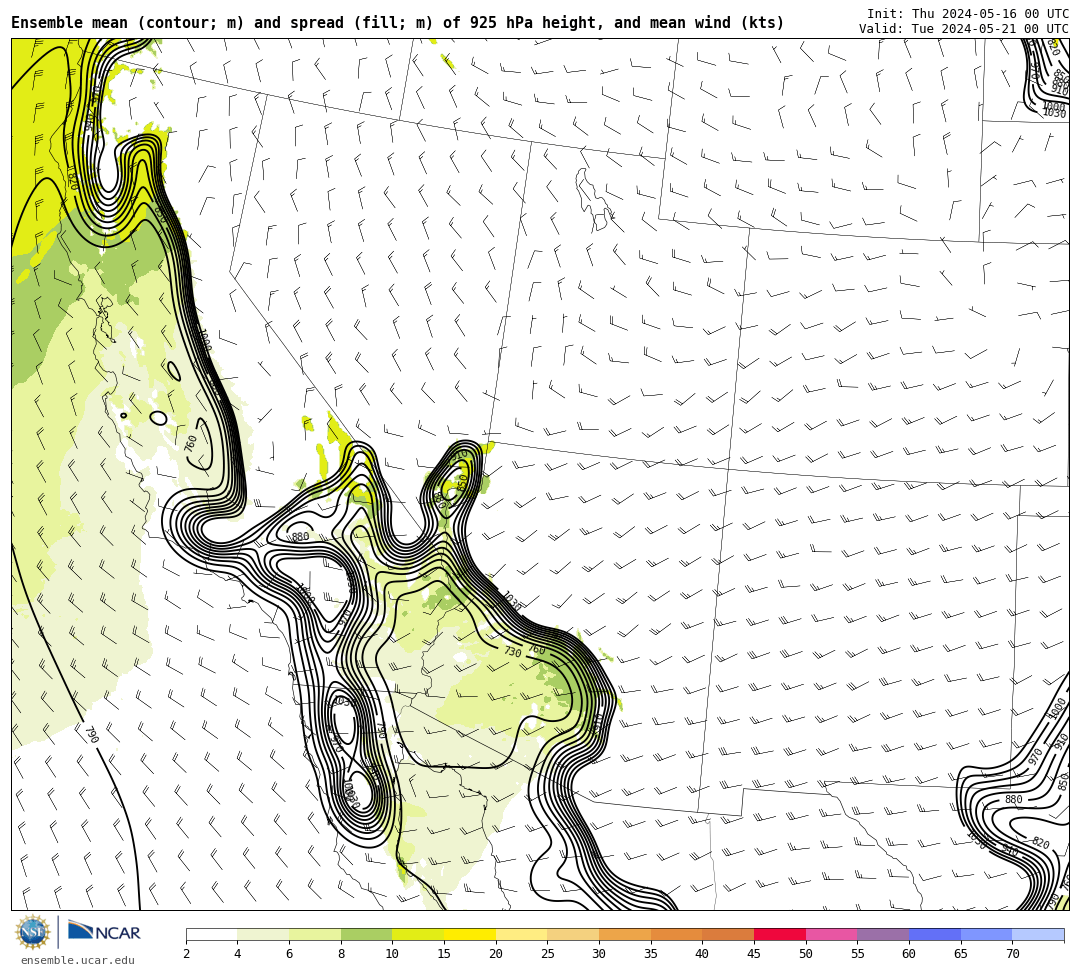
Task: Select the pink 50–55 m color bar segment
Action: coord(831,934)
